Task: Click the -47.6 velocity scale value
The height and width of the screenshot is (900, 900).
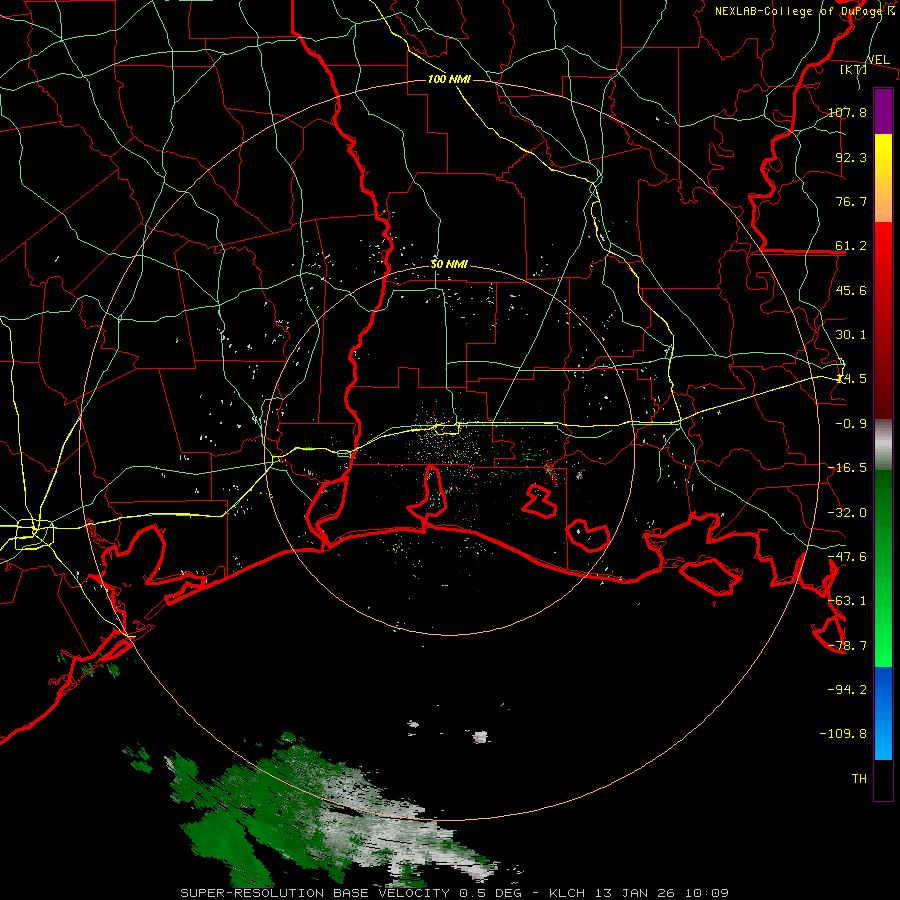Action: point(847,557)
